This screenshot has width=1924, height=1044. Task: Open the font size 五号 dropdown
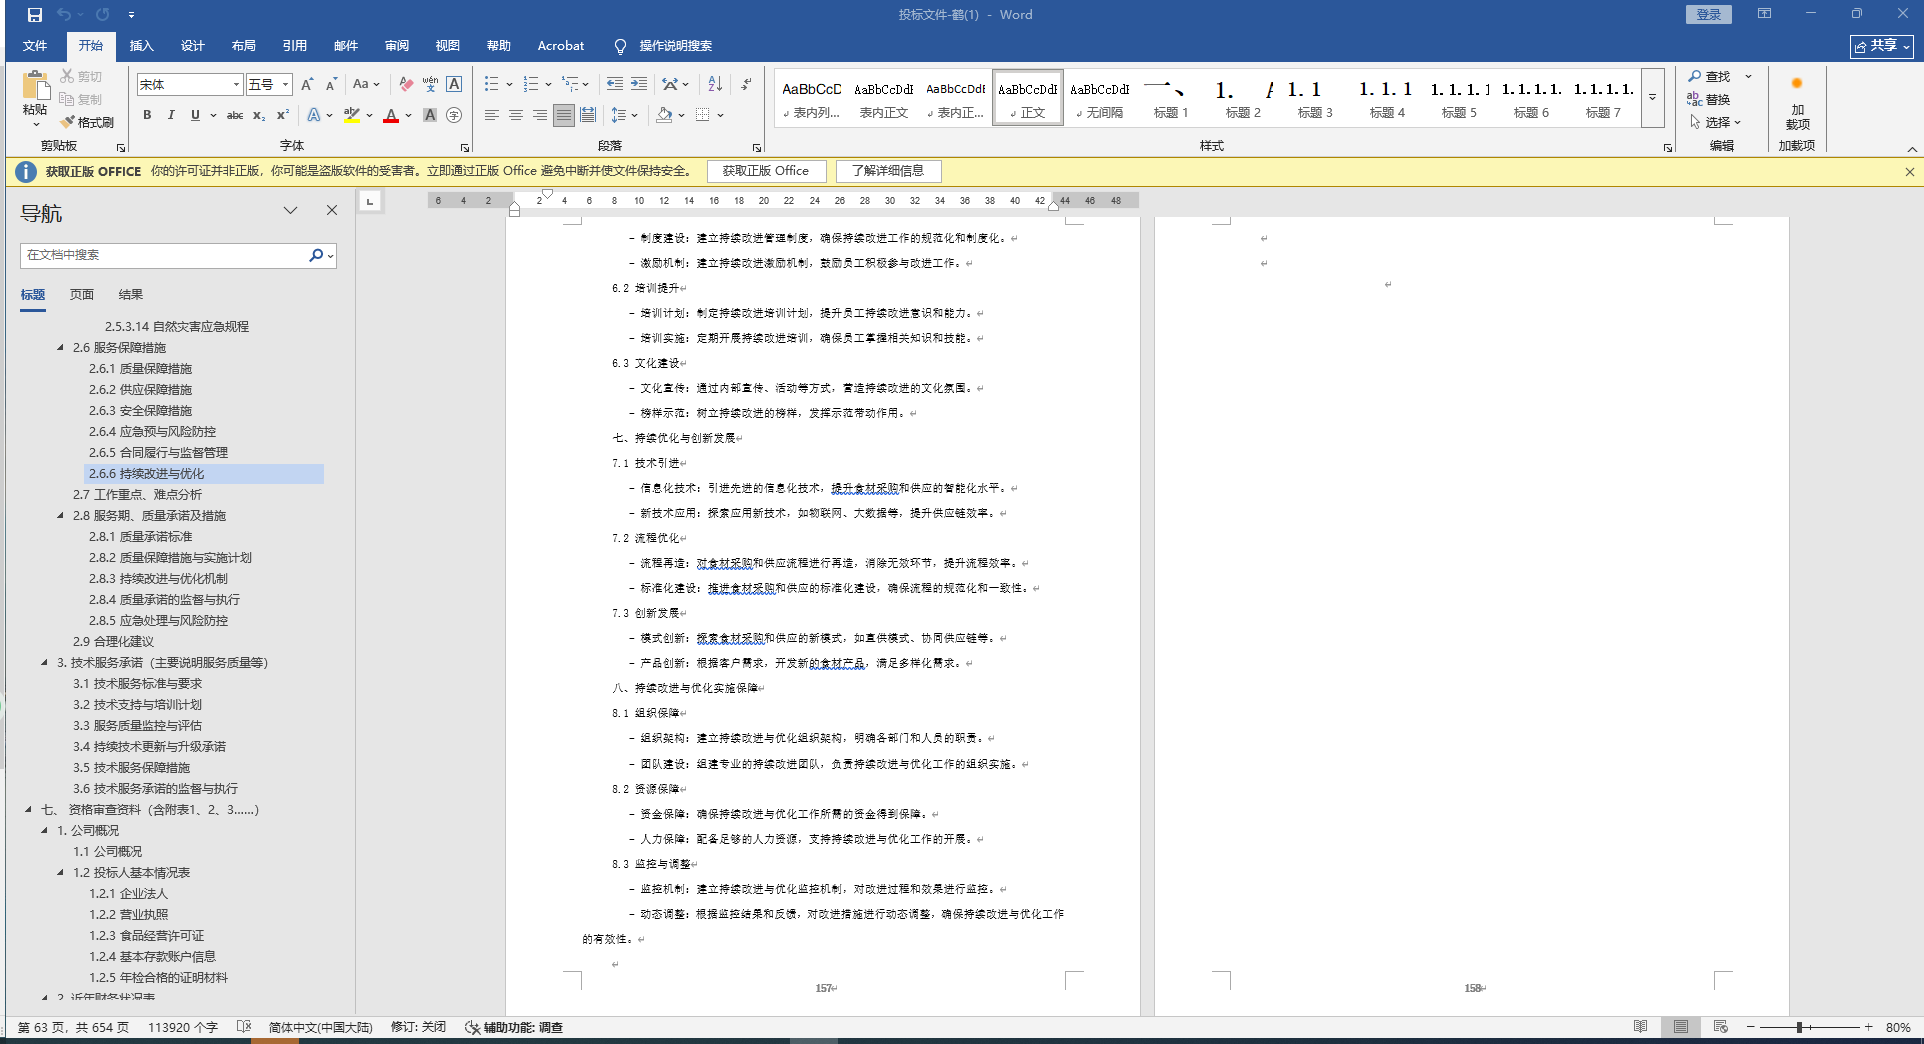tap(286, 85)
